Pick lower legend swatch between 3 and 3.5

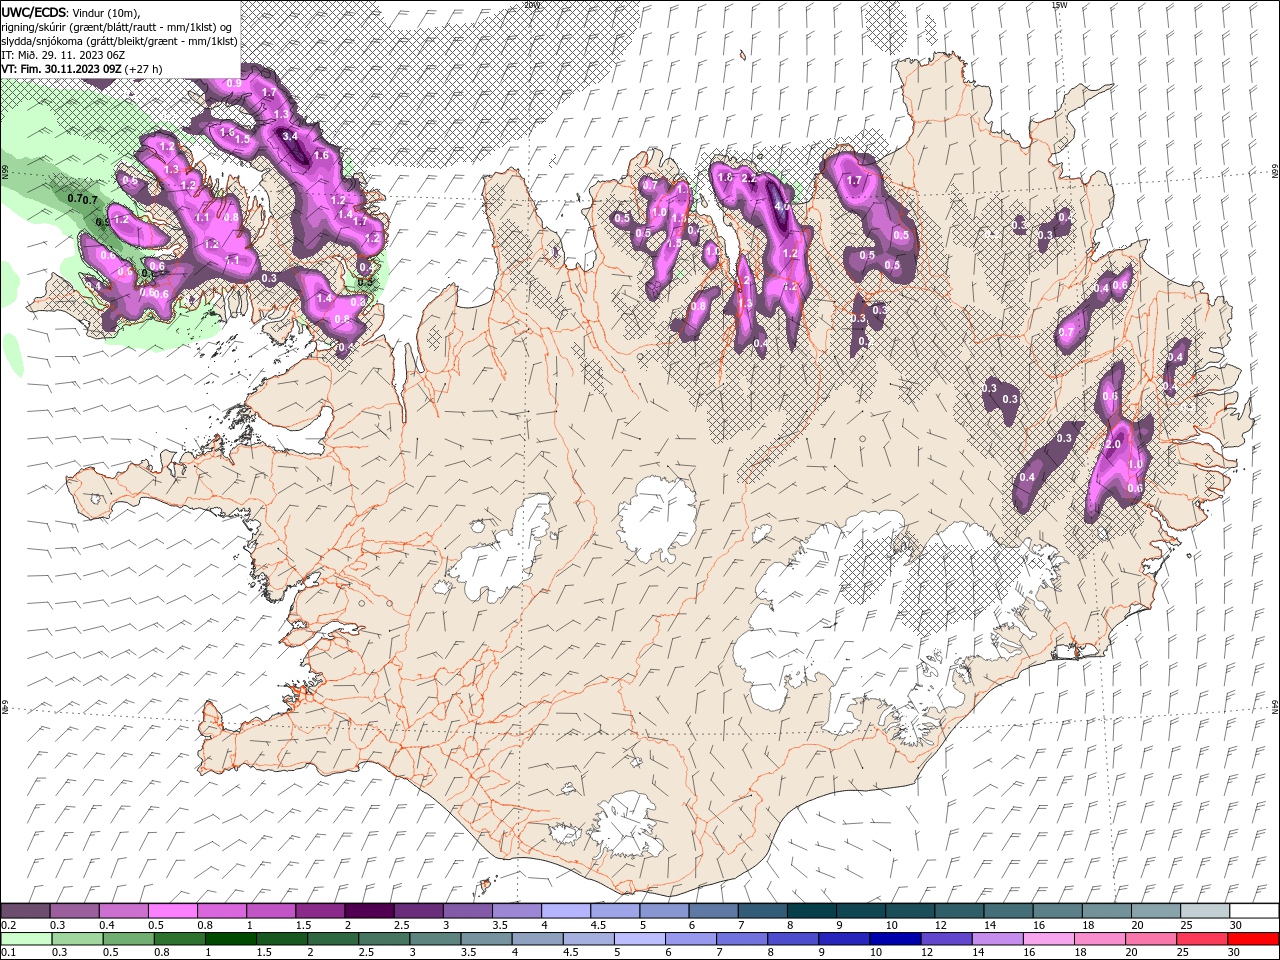pos(435,939)
